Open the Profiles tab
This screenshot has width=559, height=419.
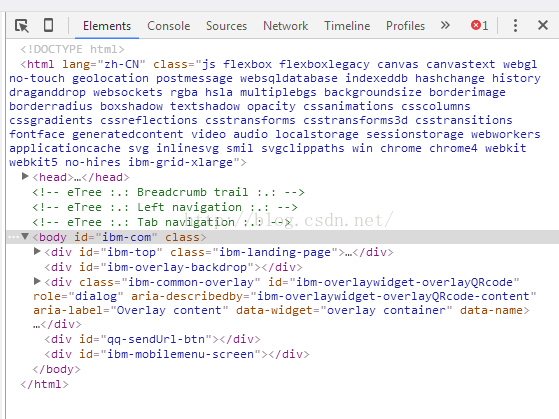click(x=405, y=26)
